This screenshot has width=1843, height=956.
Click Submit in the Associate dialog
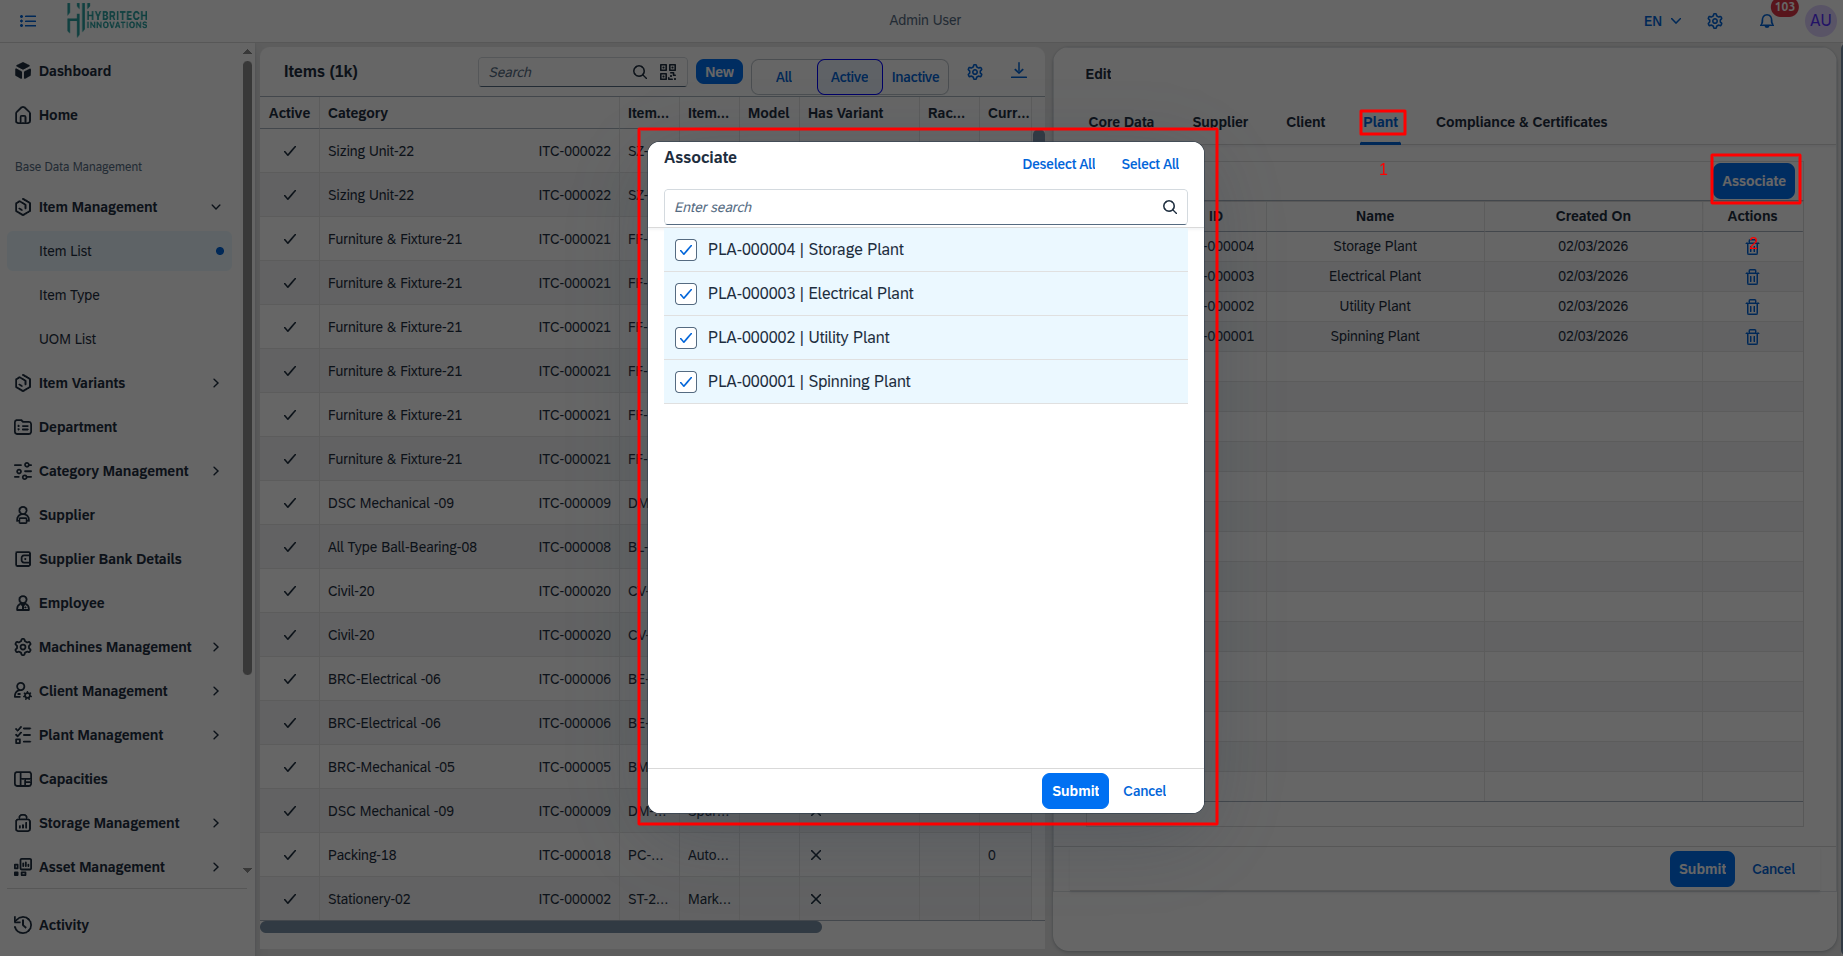tap(1075, 791)
